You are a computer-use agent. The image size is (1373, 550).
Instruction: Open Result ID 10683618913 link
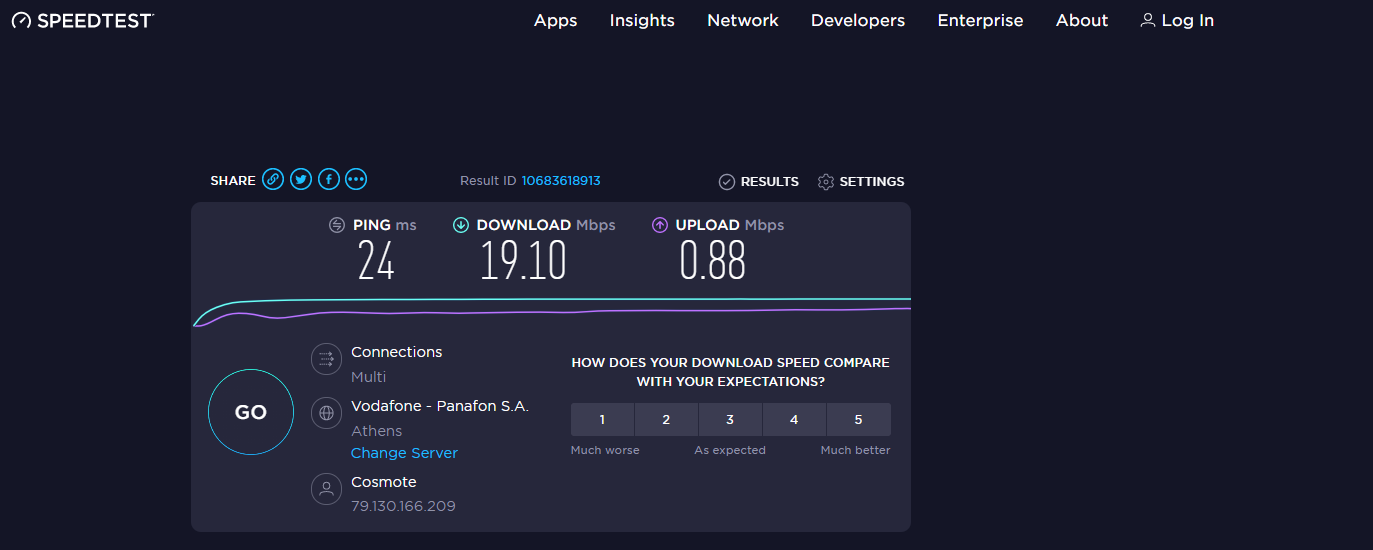pyautogui.click(x=561, y=181)
